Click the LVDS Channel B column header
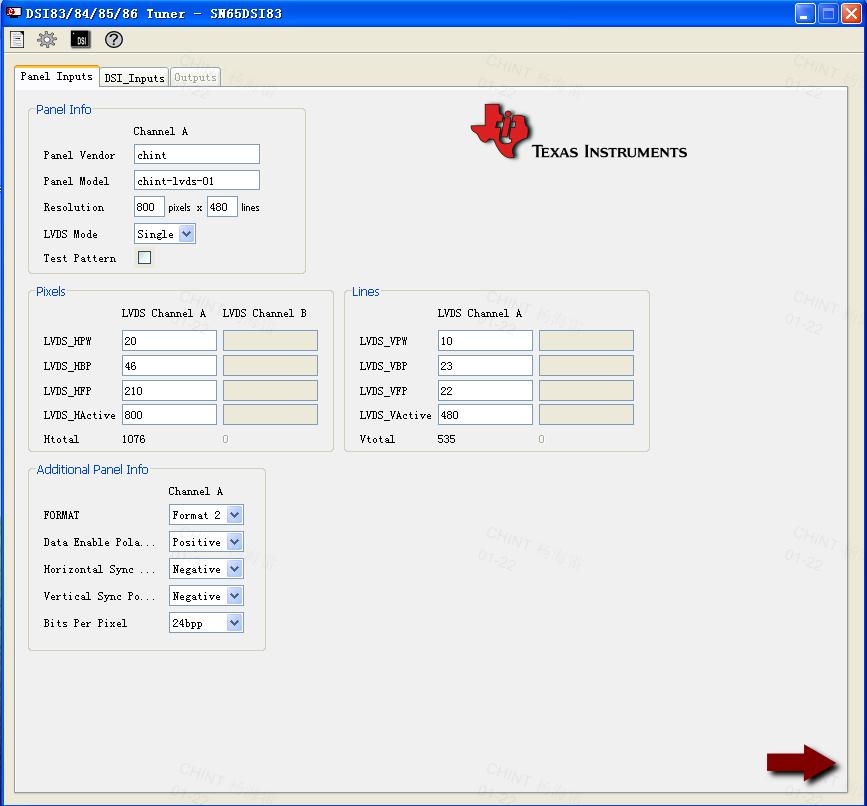The width and height of the screenshot is (867, 806). click(x=265, y=313)
